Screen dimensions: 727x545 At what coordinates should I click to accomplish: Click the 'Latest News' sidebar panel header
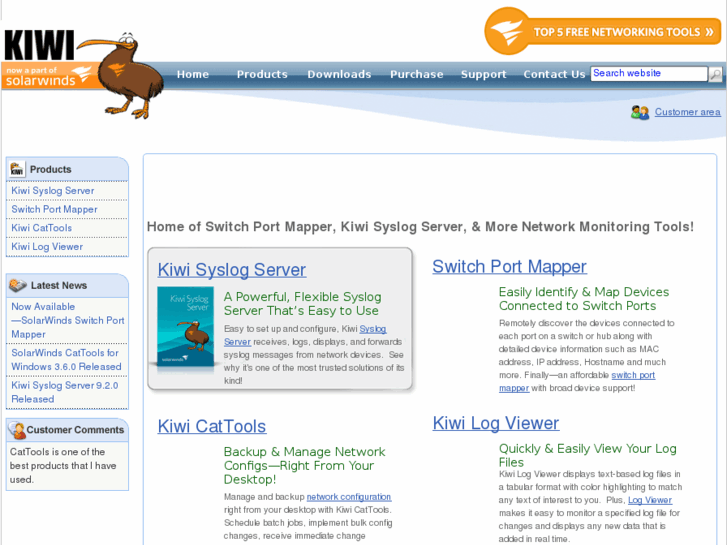point(67,285)
